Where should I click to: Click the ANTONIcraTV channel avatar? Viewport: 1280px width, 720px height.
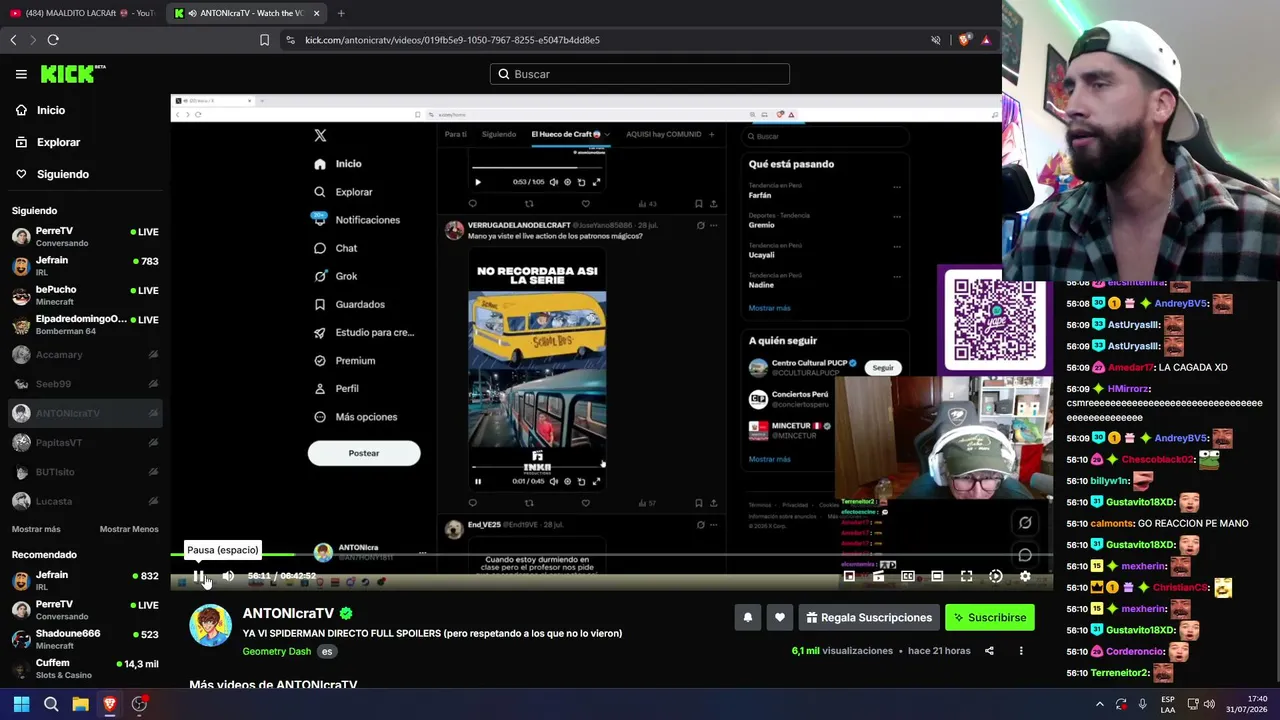click(210, 626)
